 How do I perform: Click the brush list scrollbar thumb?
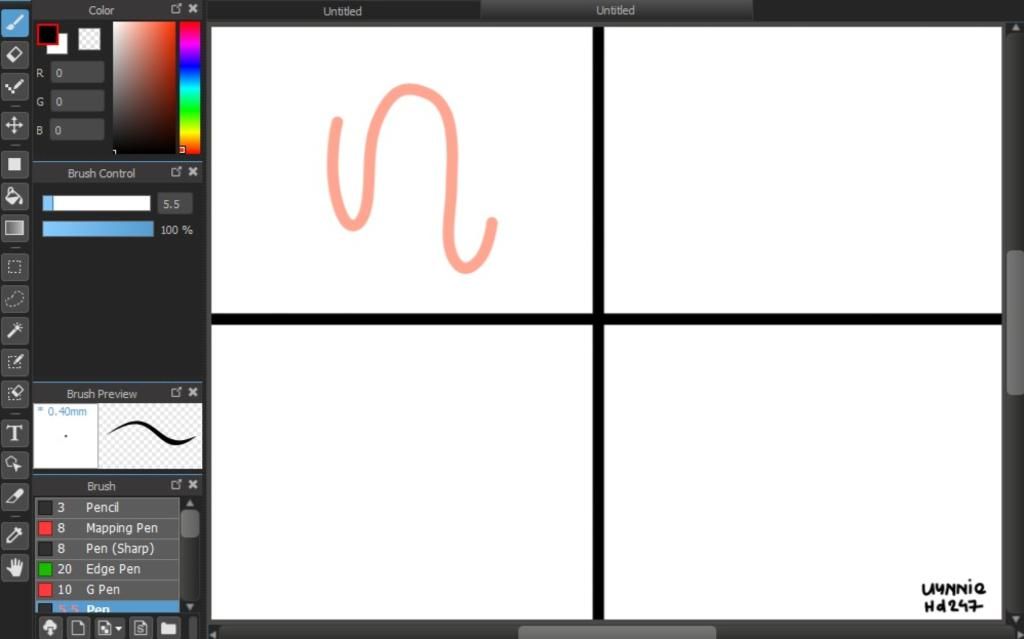(x=190, y=523)
